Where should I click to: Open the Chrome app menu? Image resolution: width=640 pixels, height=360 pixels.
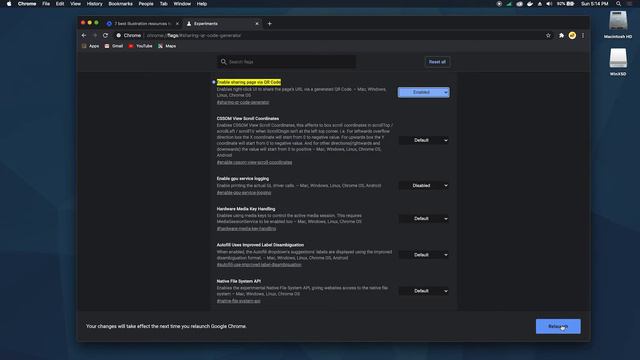coord(27,4)
